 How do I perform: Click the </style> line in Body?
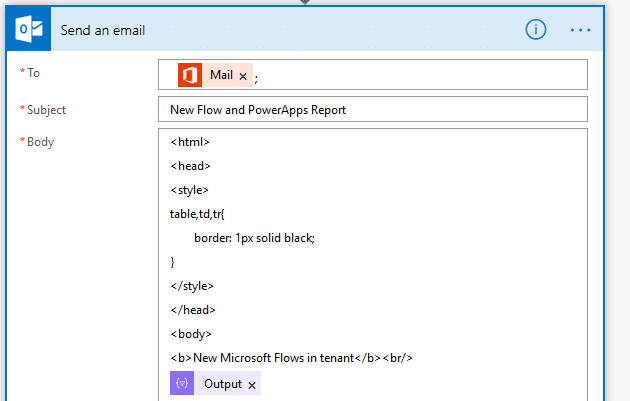point(192,286)
